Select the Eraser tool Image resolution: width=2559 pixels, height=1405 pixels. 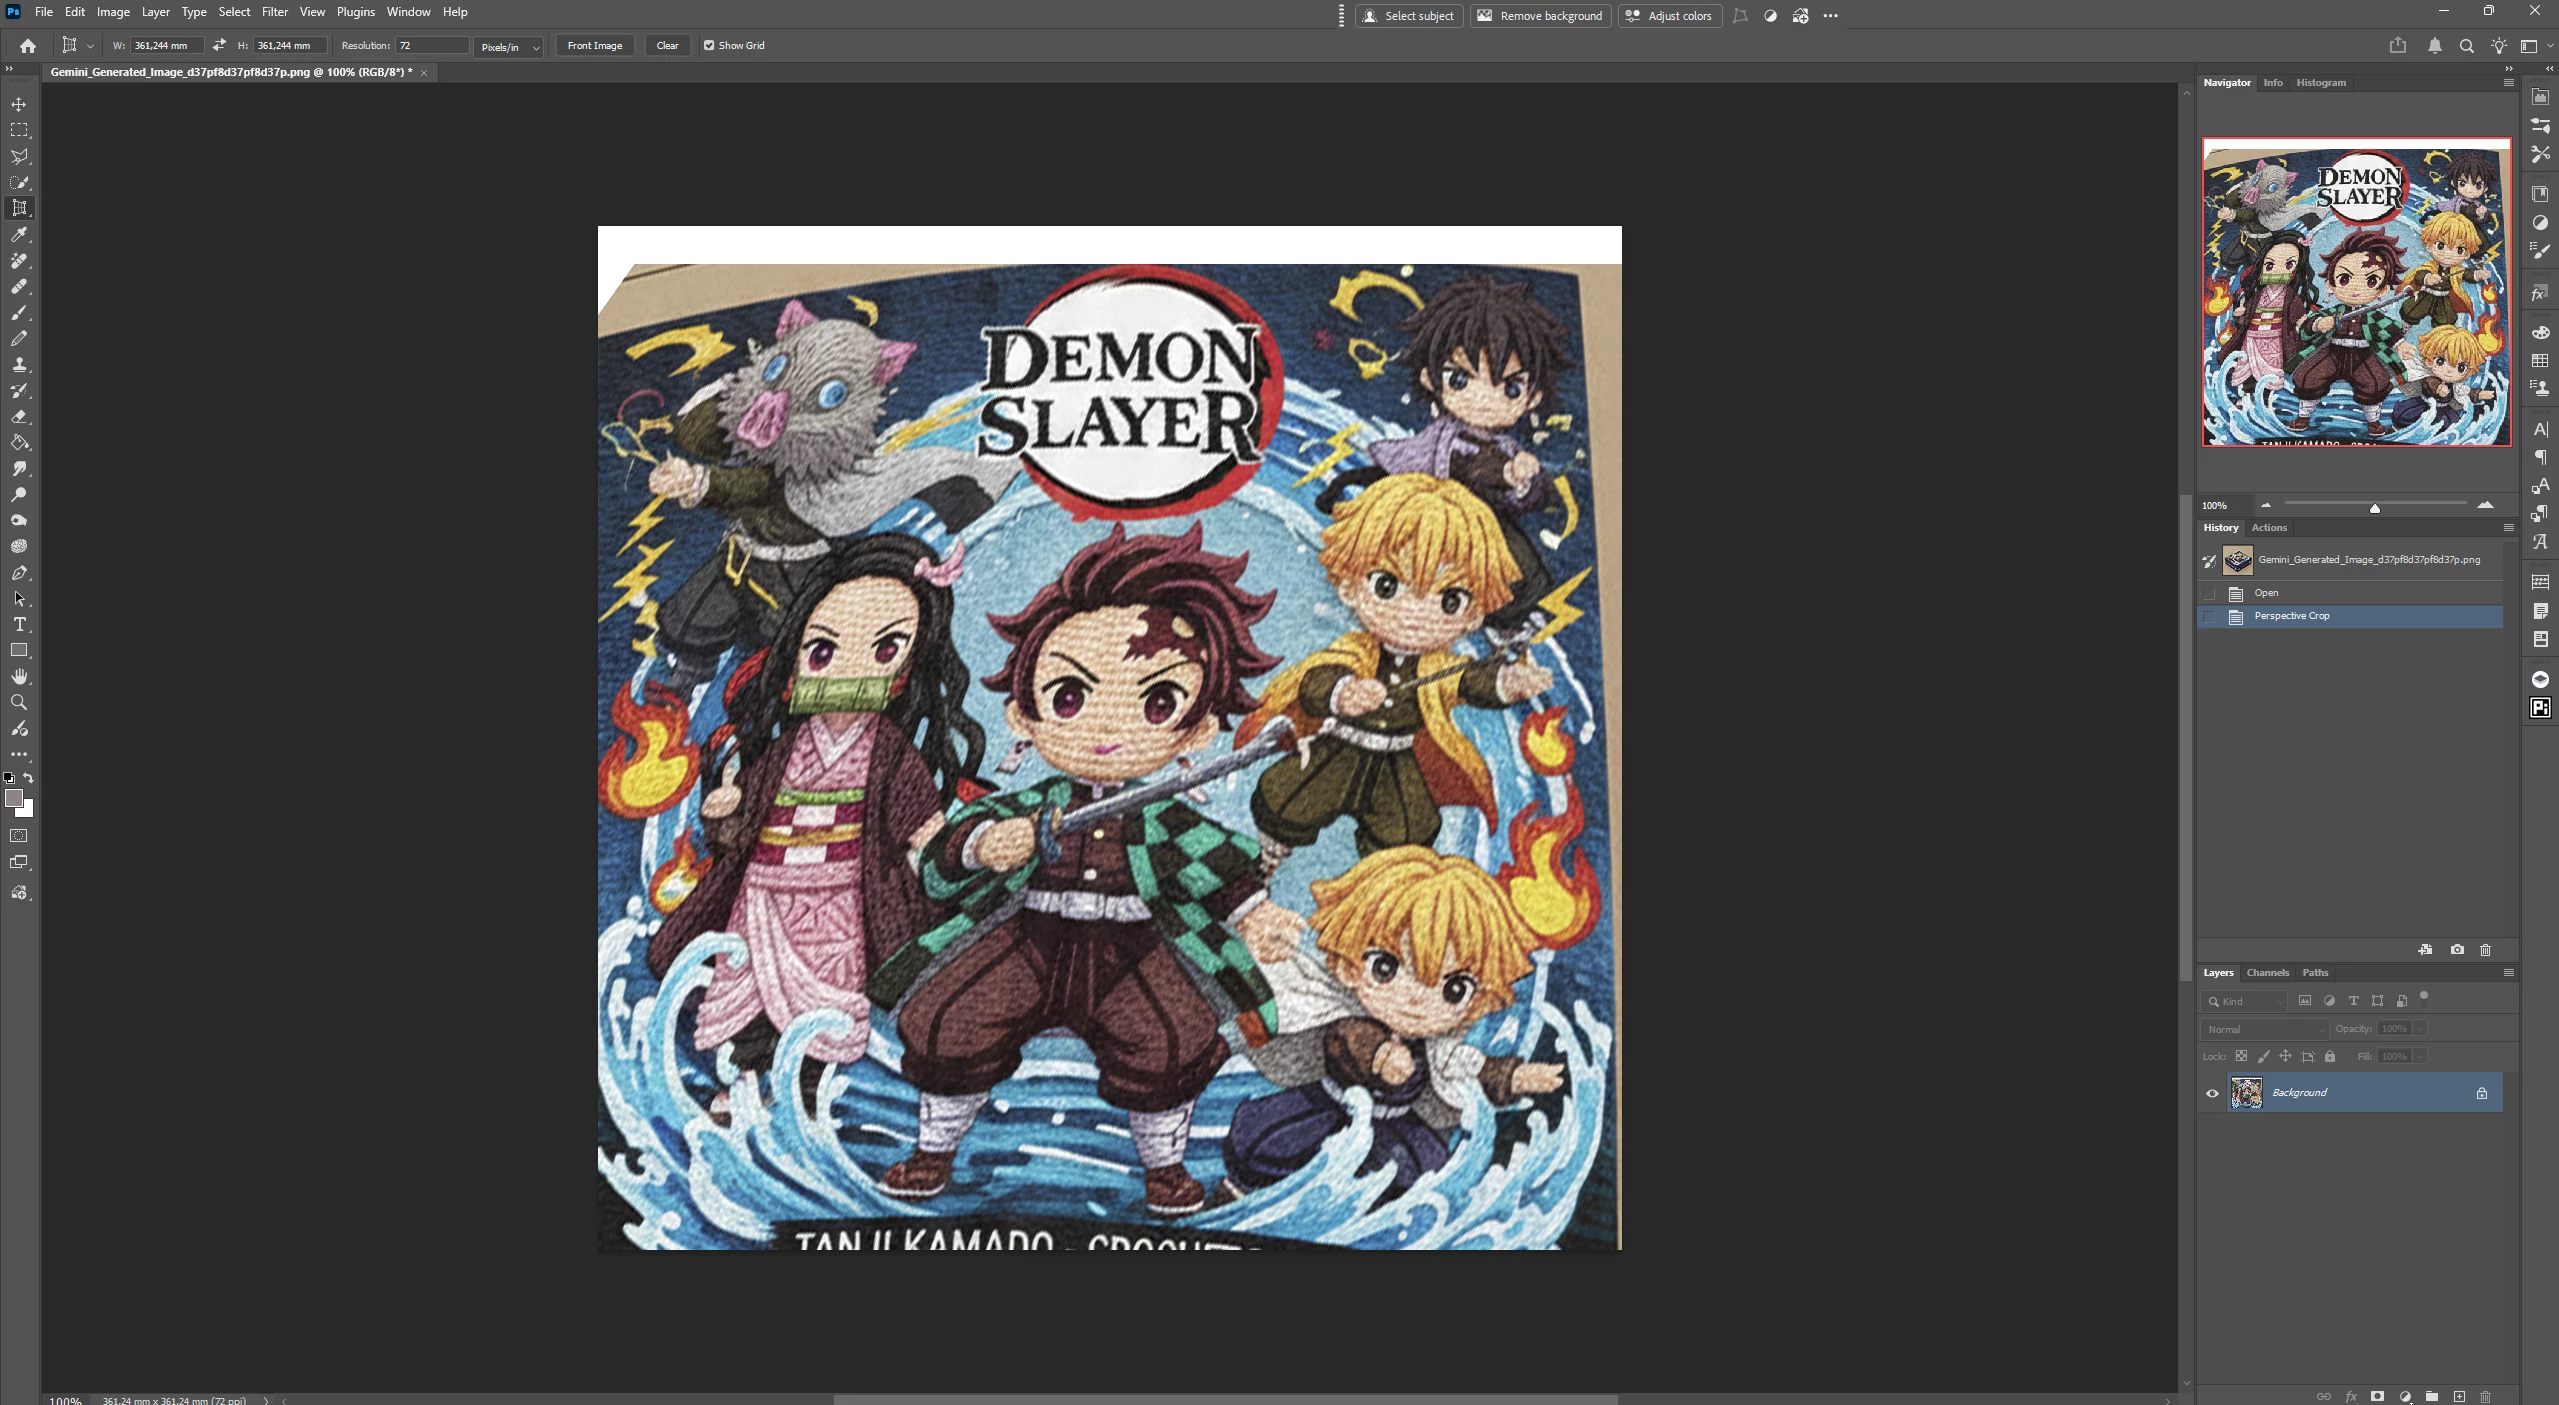[19, 417]
